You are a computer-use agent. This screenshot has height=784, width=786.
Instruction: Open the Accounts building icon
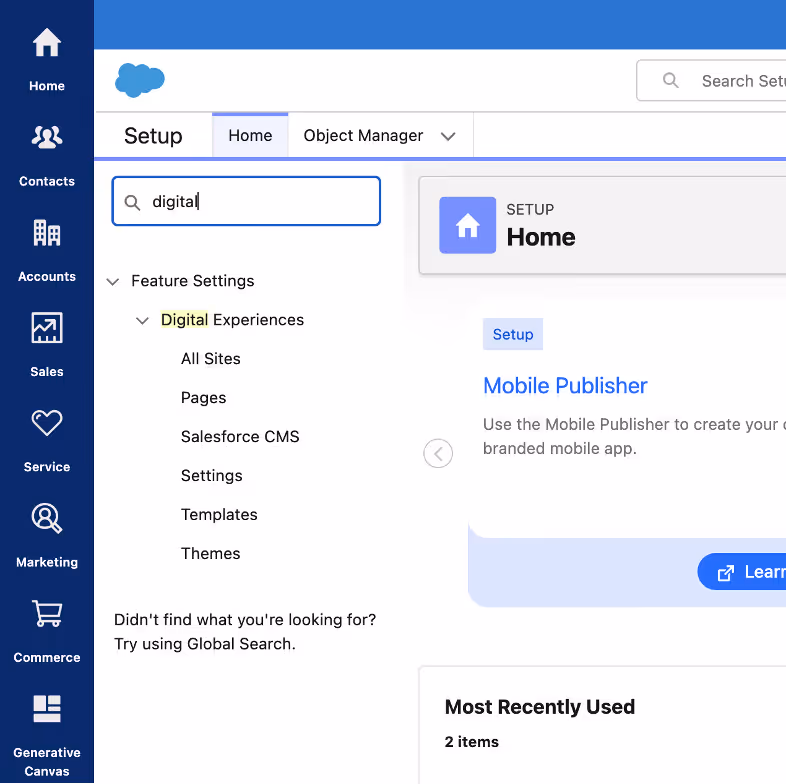[47, 233]
